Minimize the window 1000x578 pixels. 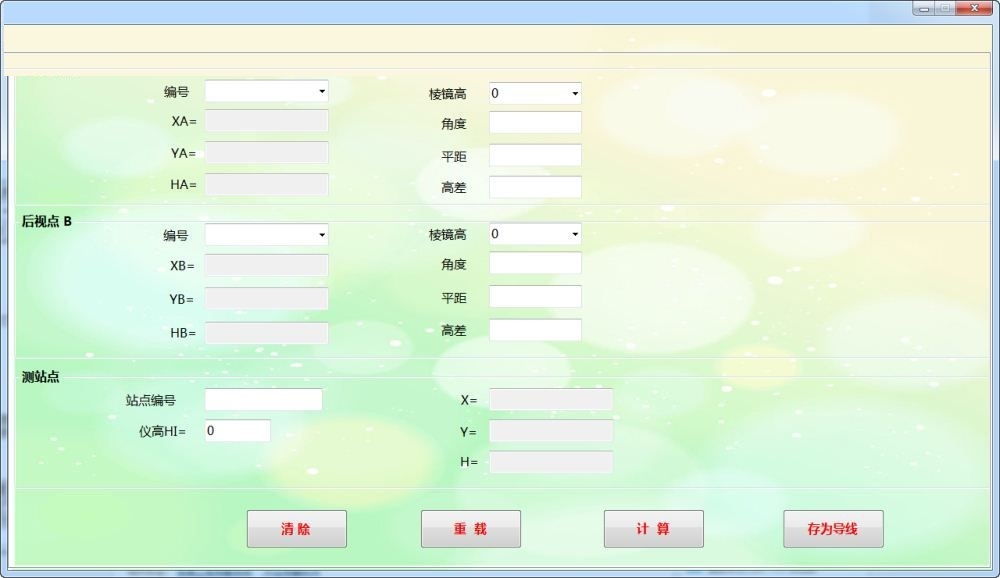(923, 8)
